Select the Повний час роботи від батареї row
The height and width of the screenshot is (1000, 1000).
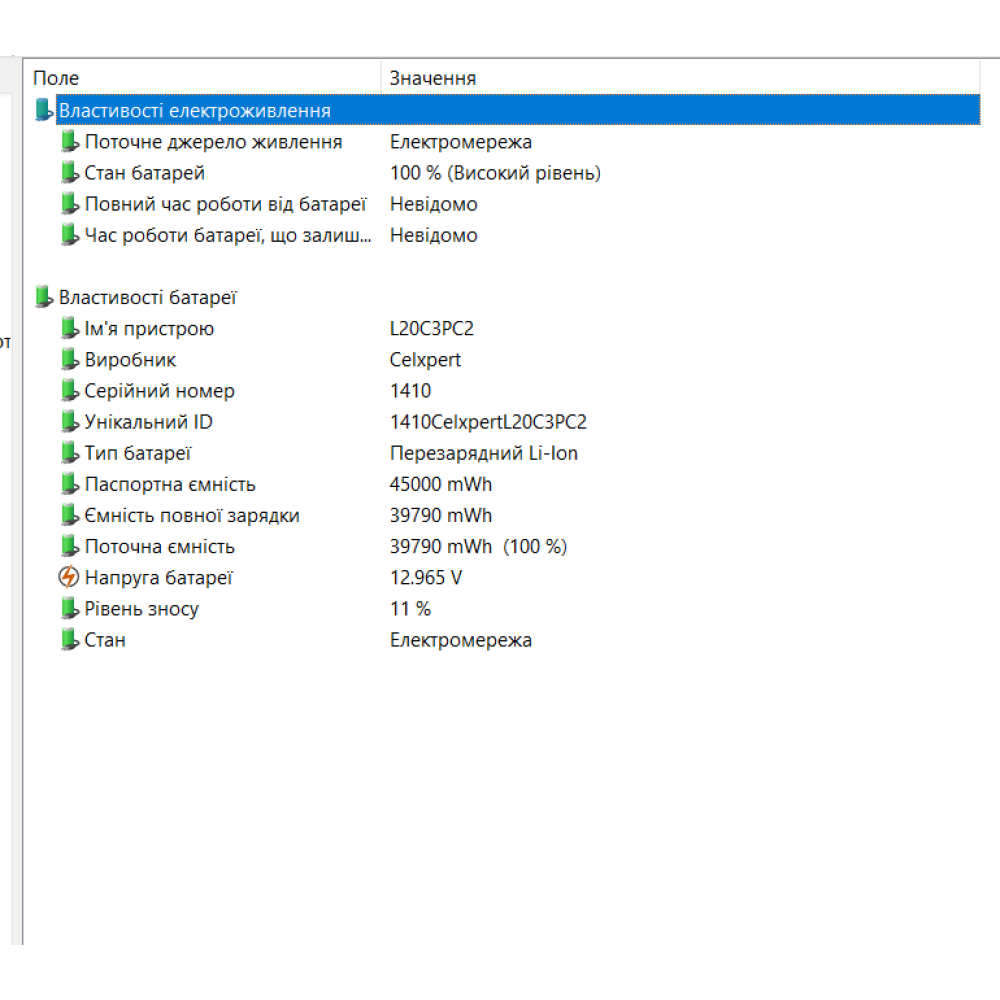pos(506,204)
